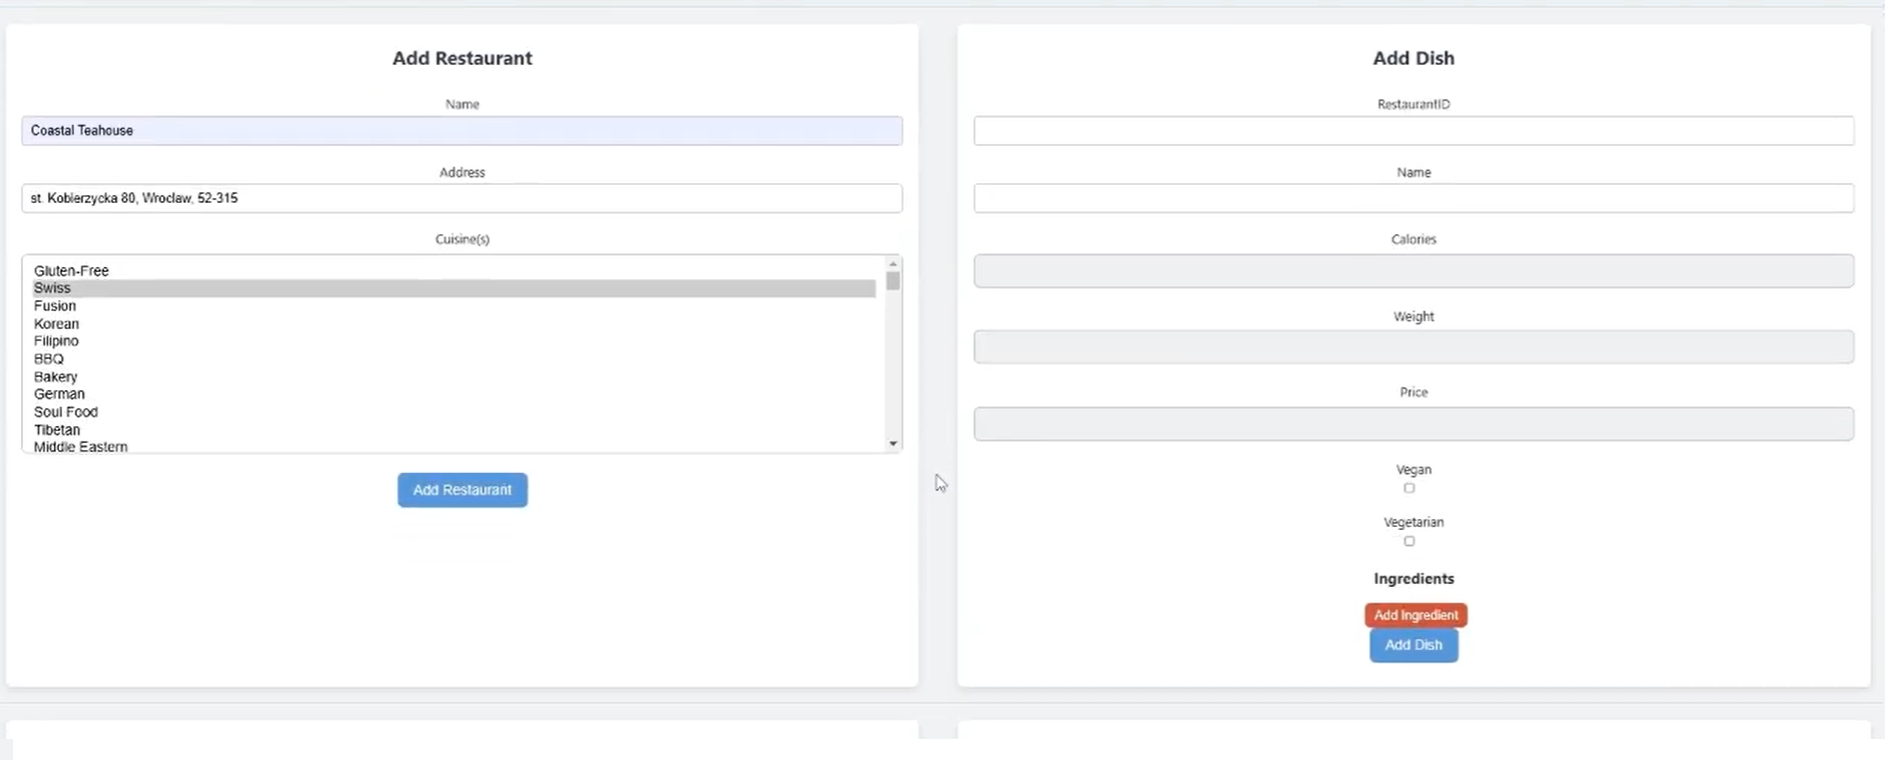Focus the restaurant Name field
The image size is (1885, 760).
462,131
